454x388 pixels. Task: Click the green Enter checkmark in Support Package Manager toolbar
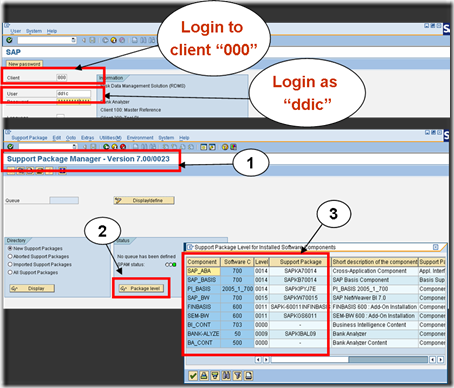click(x=10, y=147)
